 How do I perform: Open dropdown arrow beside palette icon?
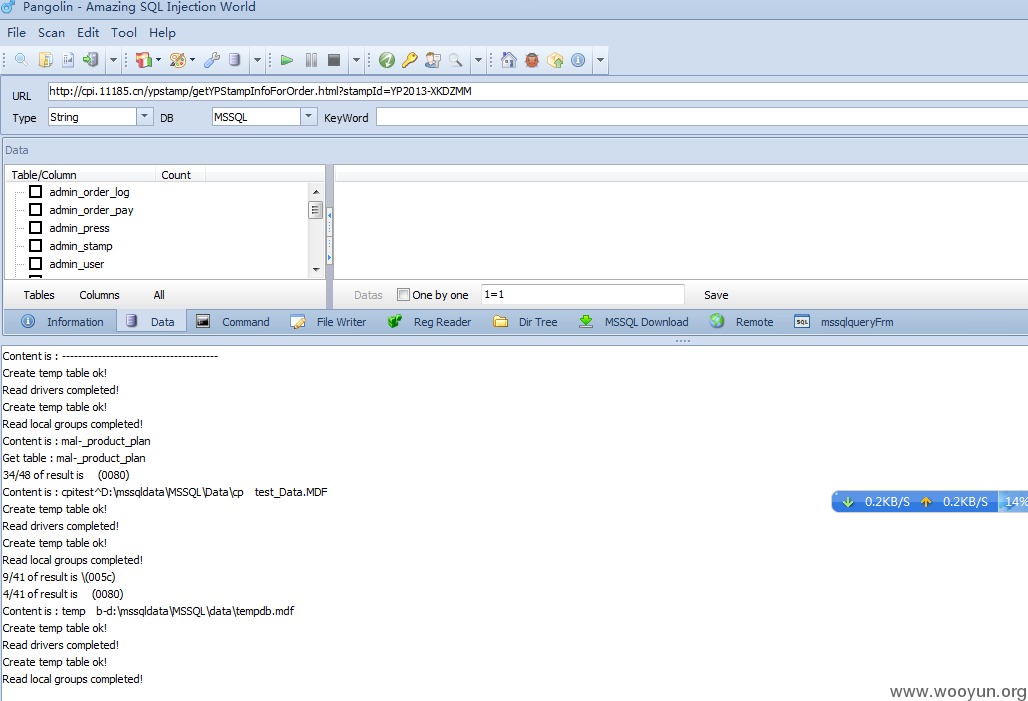192,60
